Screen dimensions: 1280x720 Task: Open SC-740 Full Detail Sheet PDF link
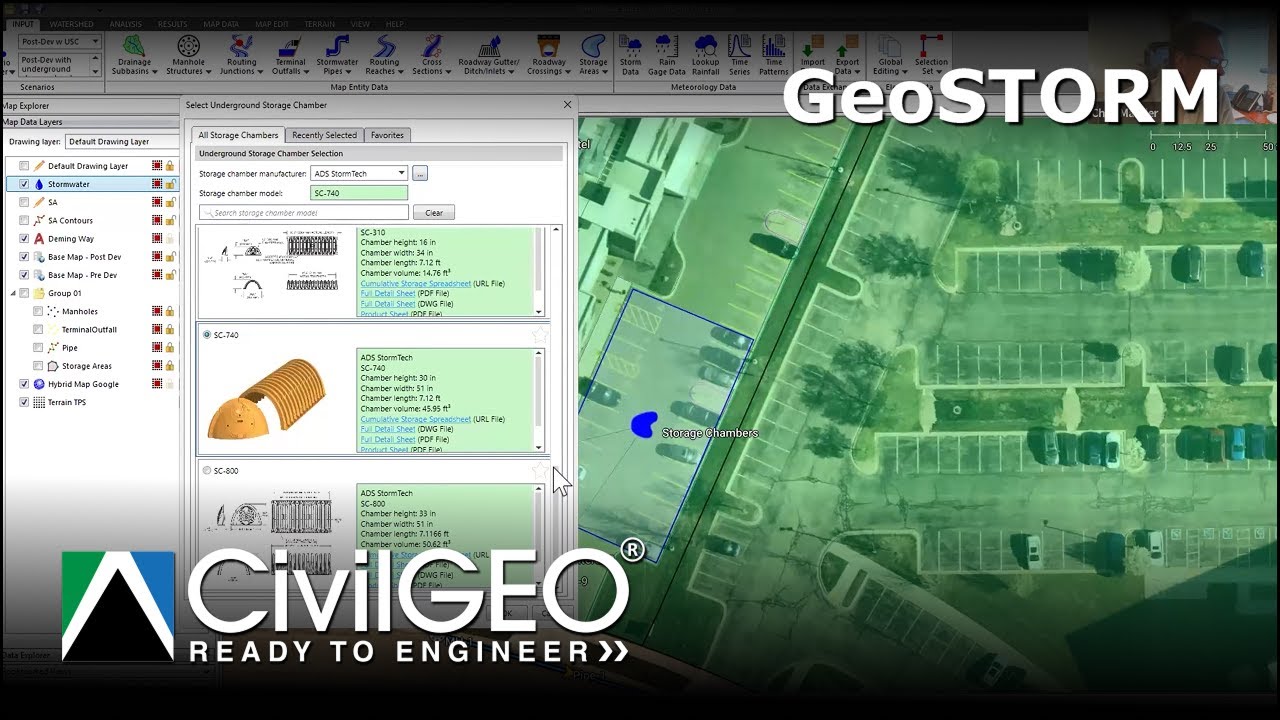[x=387, y=439]
